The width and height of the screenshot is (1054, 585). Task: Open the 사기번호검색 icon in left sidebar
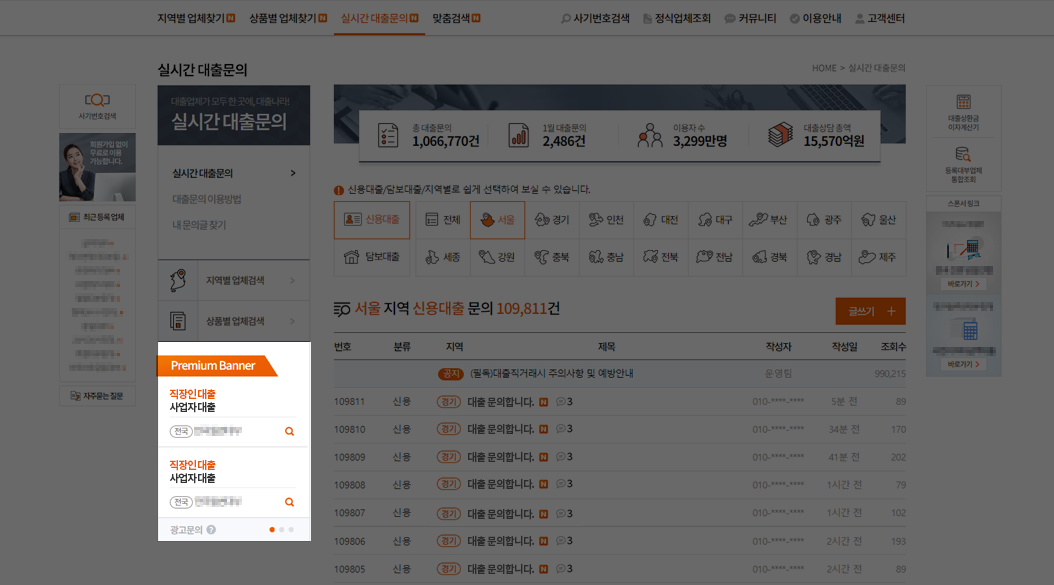[x=97, y=105]
